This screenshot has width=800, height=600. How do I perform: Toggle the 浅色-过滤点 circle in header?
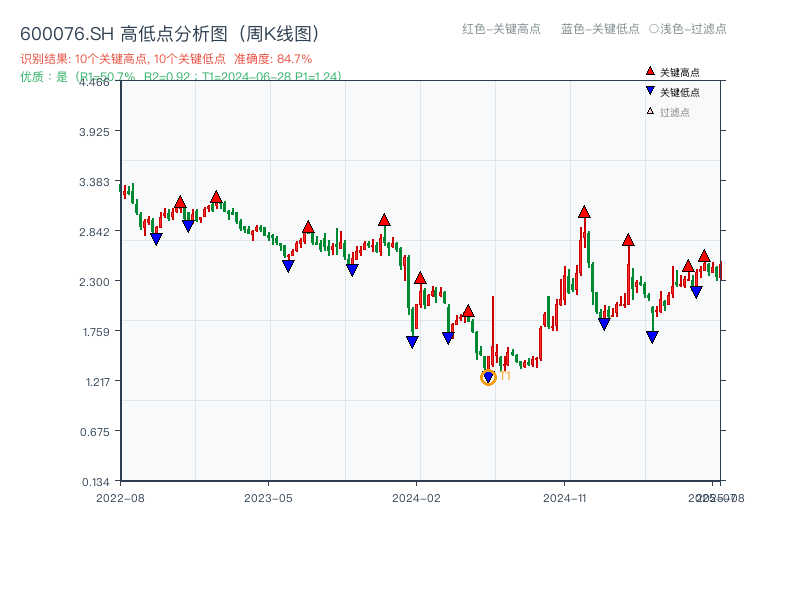tap(653, 29)
